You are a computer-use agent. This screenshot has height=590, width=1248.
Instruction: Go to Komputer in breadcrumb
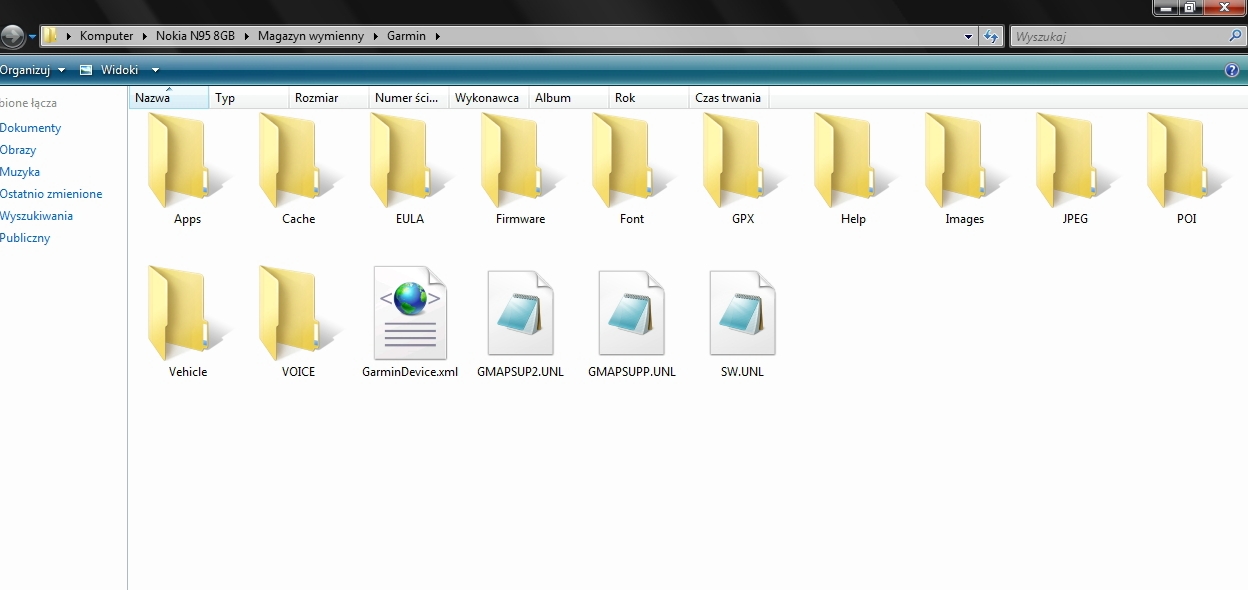click(107, 36)
